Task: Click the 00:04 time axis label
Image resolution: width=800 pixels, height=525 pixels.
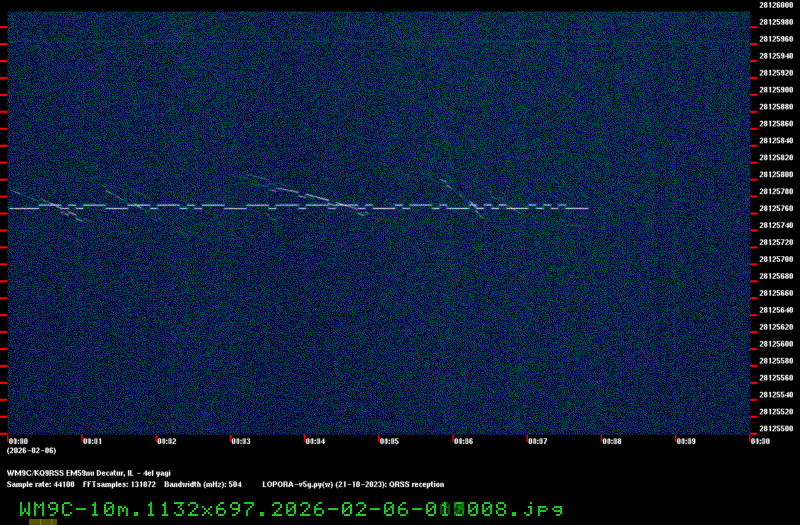Action: point(315,441)
